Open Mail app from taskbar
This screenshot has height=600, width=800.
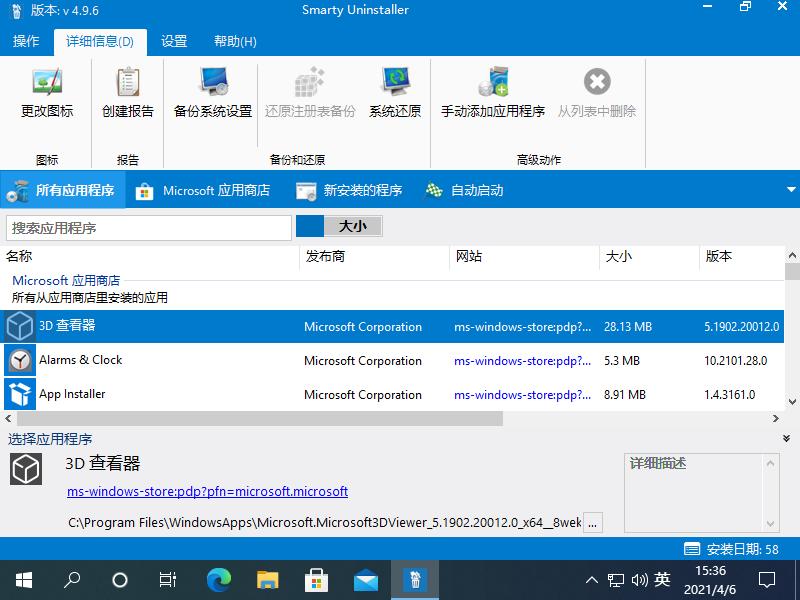point(366,581)
